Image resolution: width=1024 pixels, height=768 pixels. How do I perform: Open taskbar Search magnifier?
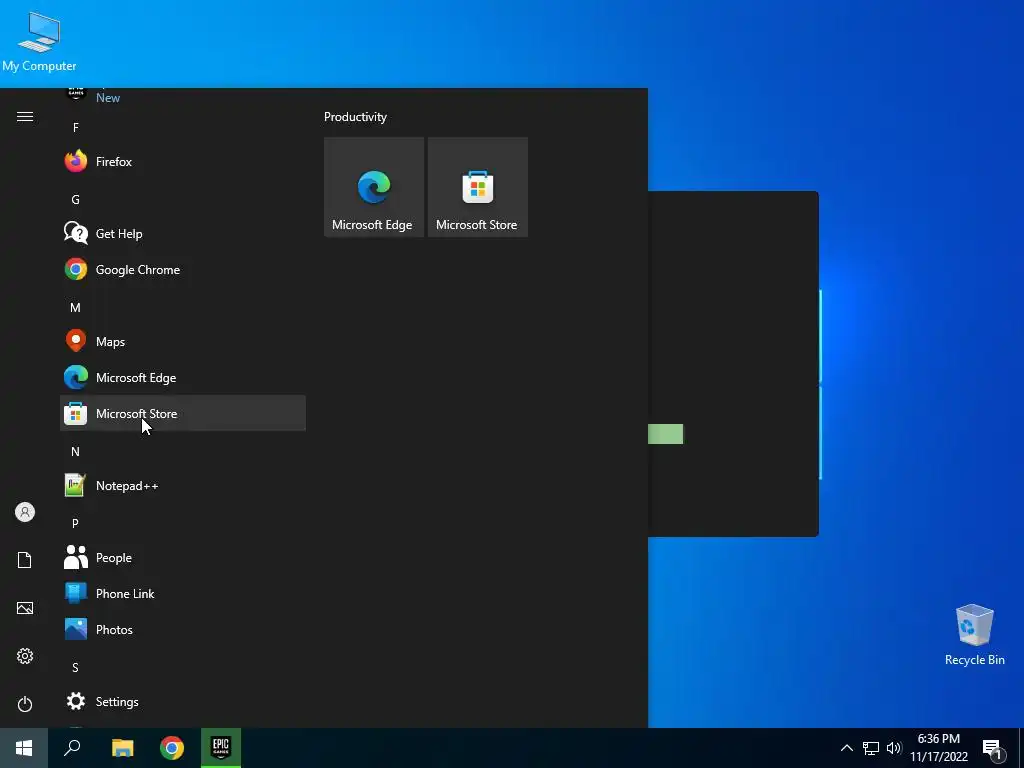click(72, 748)
